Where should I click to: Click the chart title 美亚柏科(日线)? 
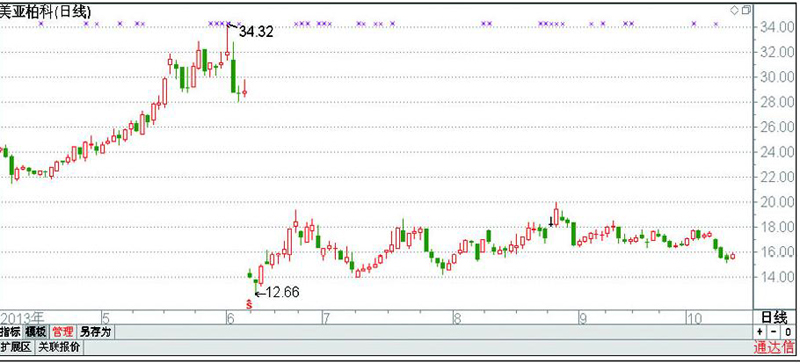click(45, 11)
